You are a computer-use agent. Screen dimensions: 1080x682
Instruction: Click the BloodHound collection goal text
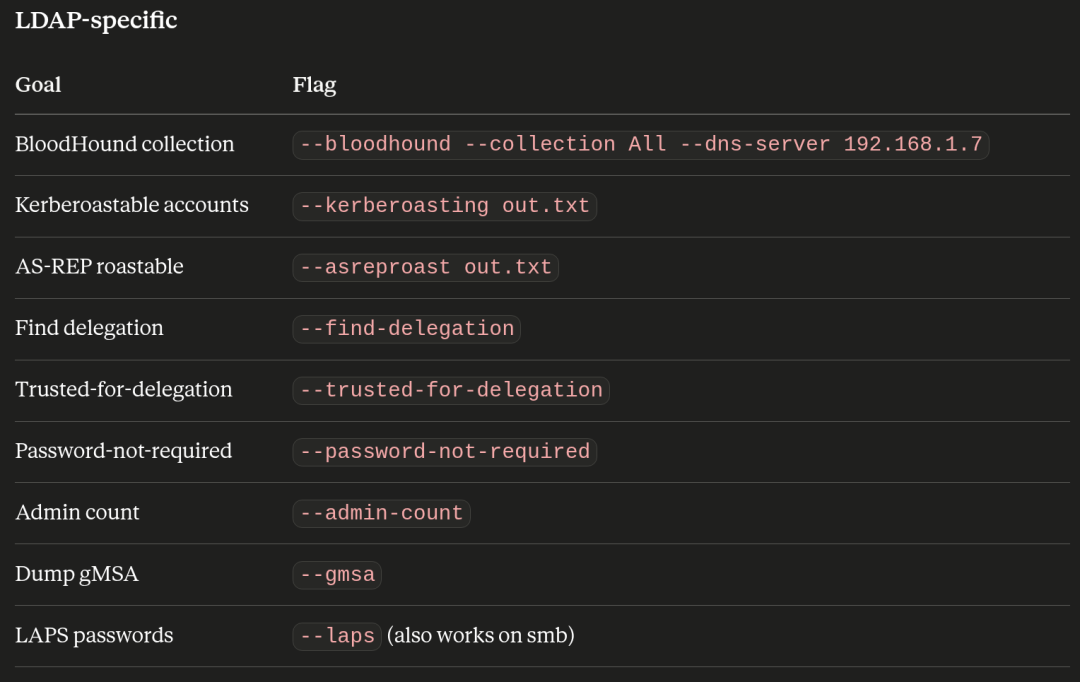tap(125, 144)
